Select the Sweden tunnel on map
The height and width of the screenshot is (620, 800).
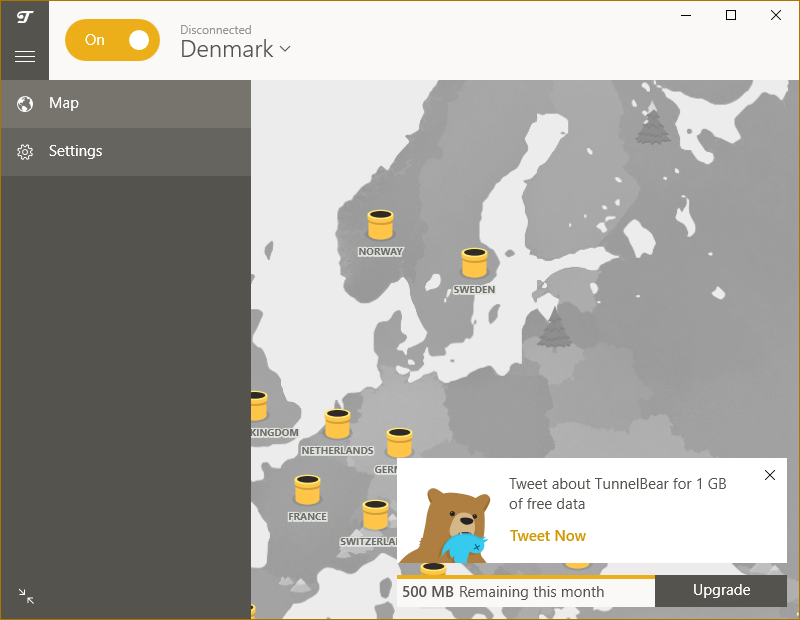pos(474,263)
